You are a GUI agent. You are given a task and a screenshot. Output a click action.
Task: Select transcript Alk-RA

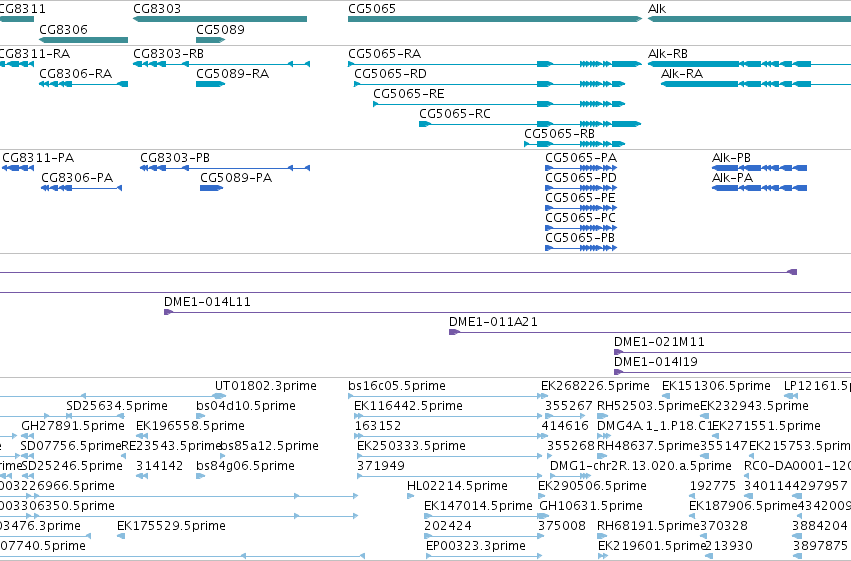755,84
